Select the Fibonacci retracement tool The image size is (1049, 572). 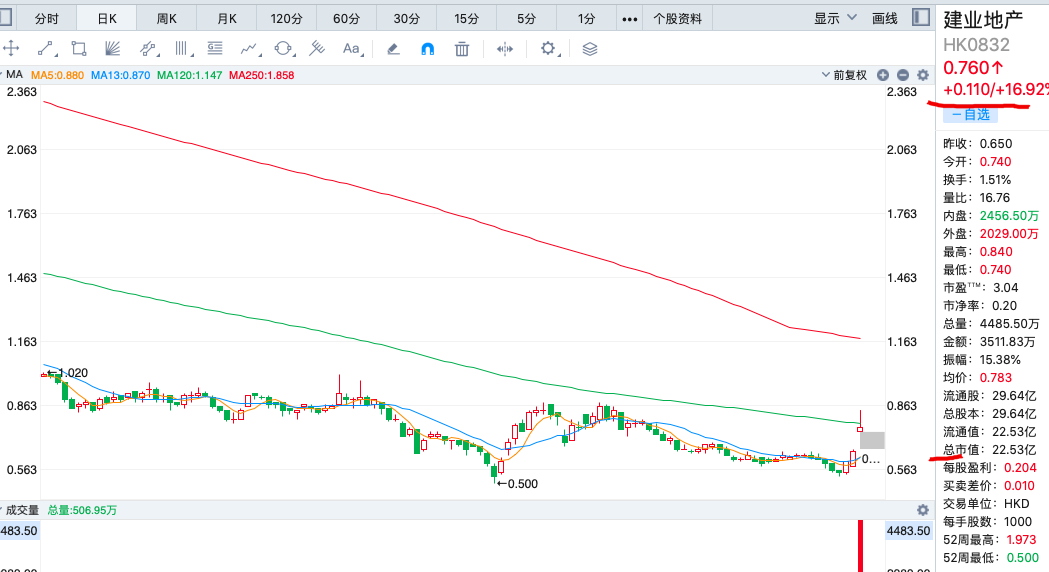click(215, 48)
